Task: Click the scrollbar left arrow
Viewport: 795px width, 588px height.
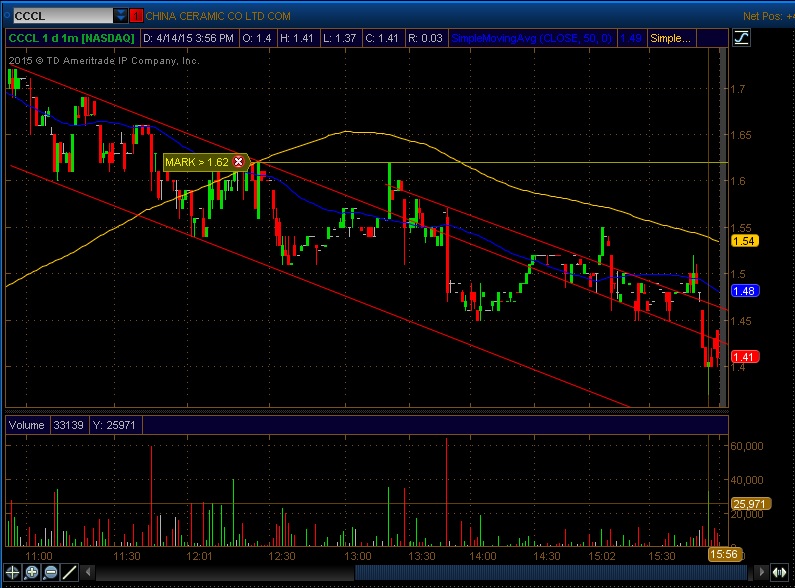Action: [x=88, y=573]
